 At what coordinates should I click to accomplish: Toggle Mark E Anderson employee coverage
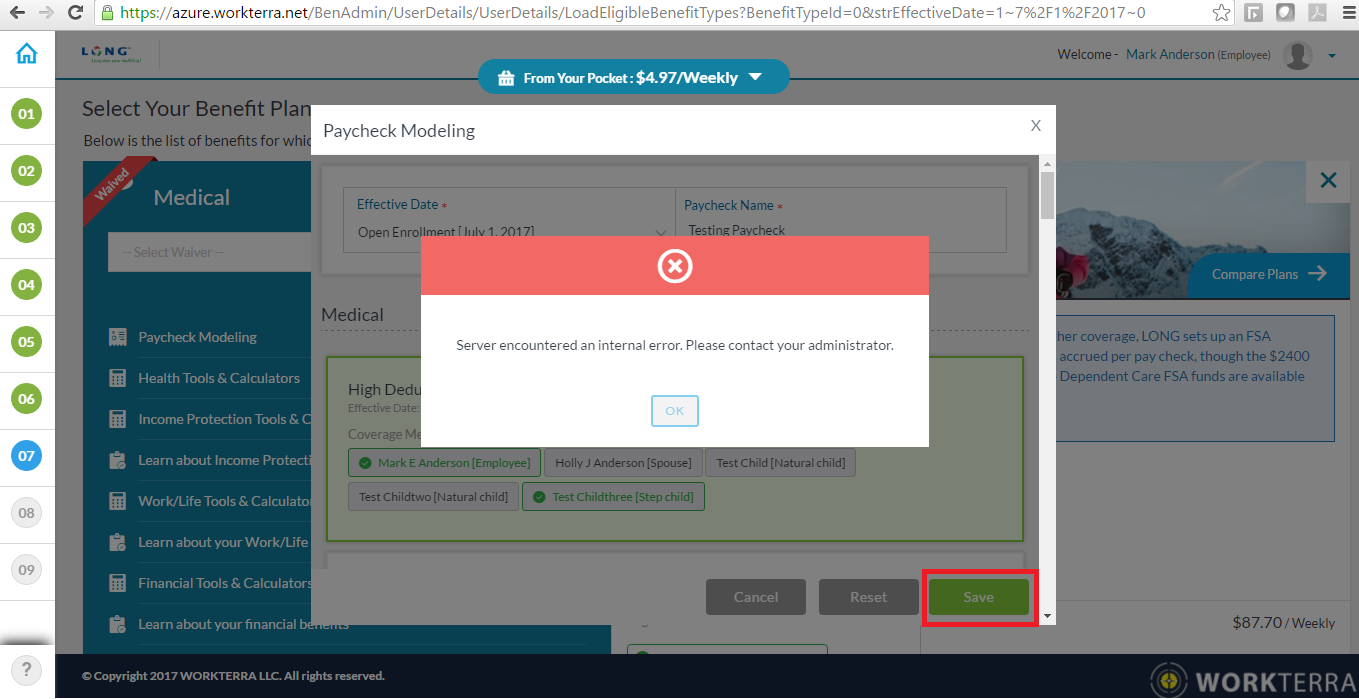point(445,463)
